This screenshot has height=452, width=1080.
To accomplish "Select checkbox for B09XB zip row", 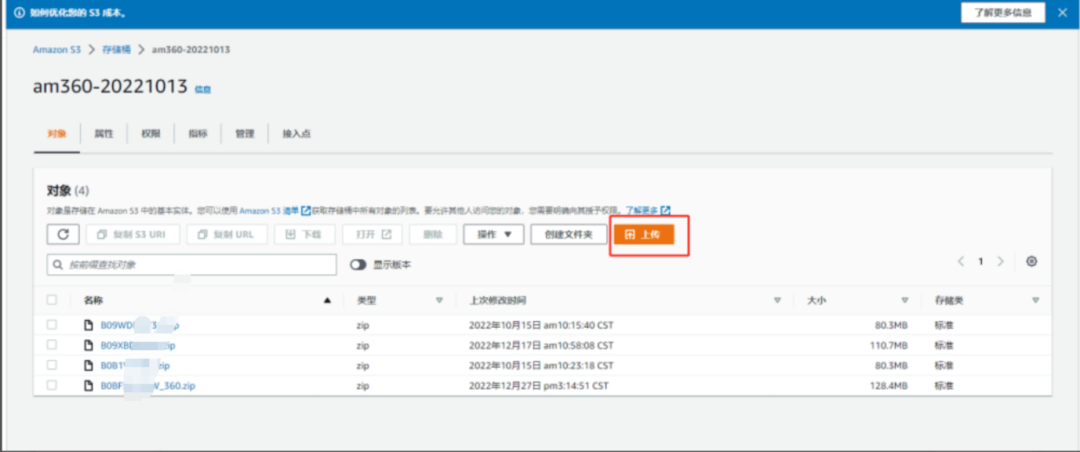I will [52, 345].
